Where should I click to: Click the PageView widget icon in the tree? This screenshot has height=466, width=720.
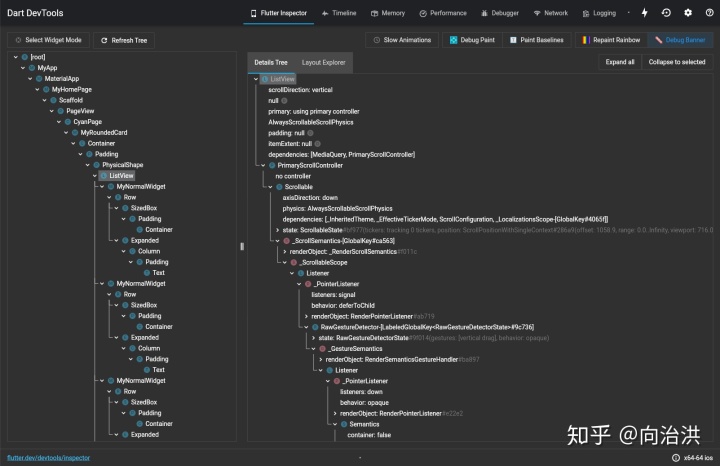point(61,111)
